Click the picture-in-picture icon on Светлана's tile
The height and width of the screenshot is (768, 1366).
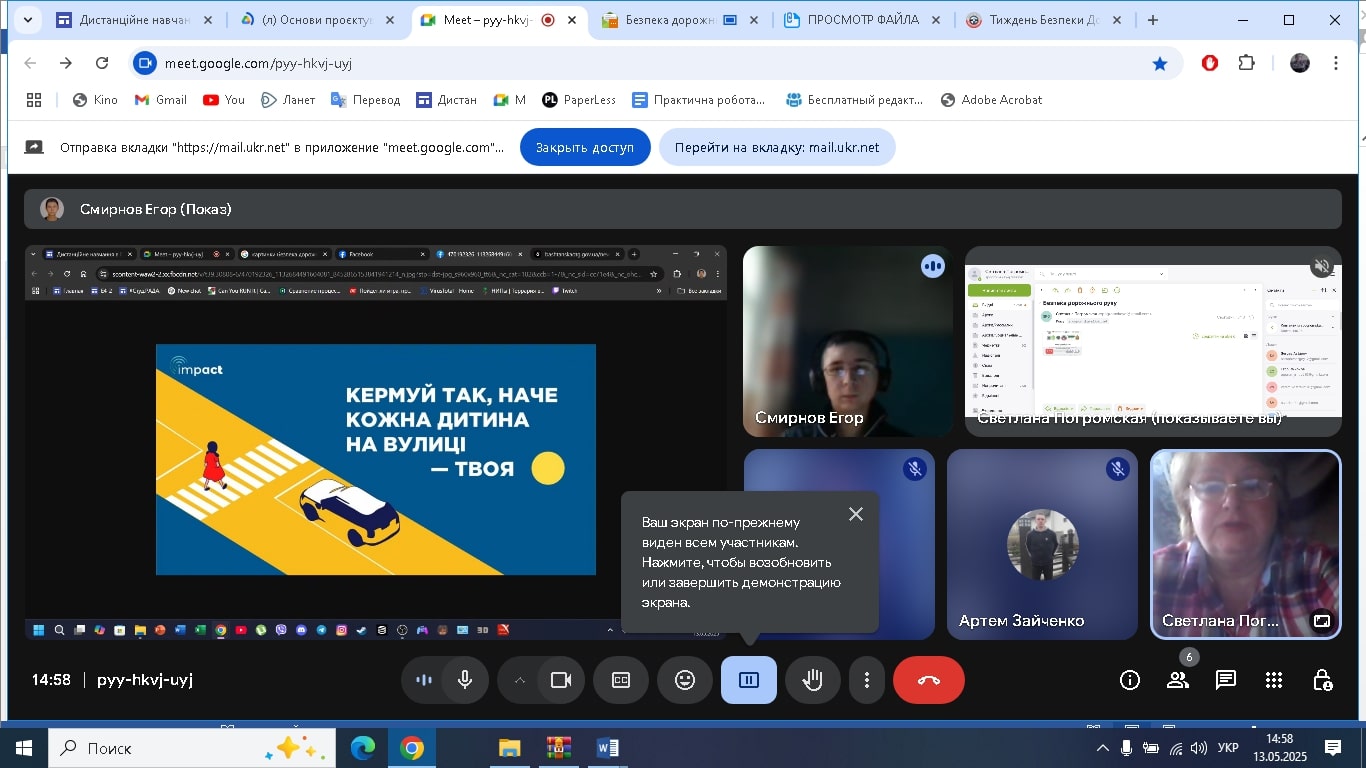point(1322,620)
